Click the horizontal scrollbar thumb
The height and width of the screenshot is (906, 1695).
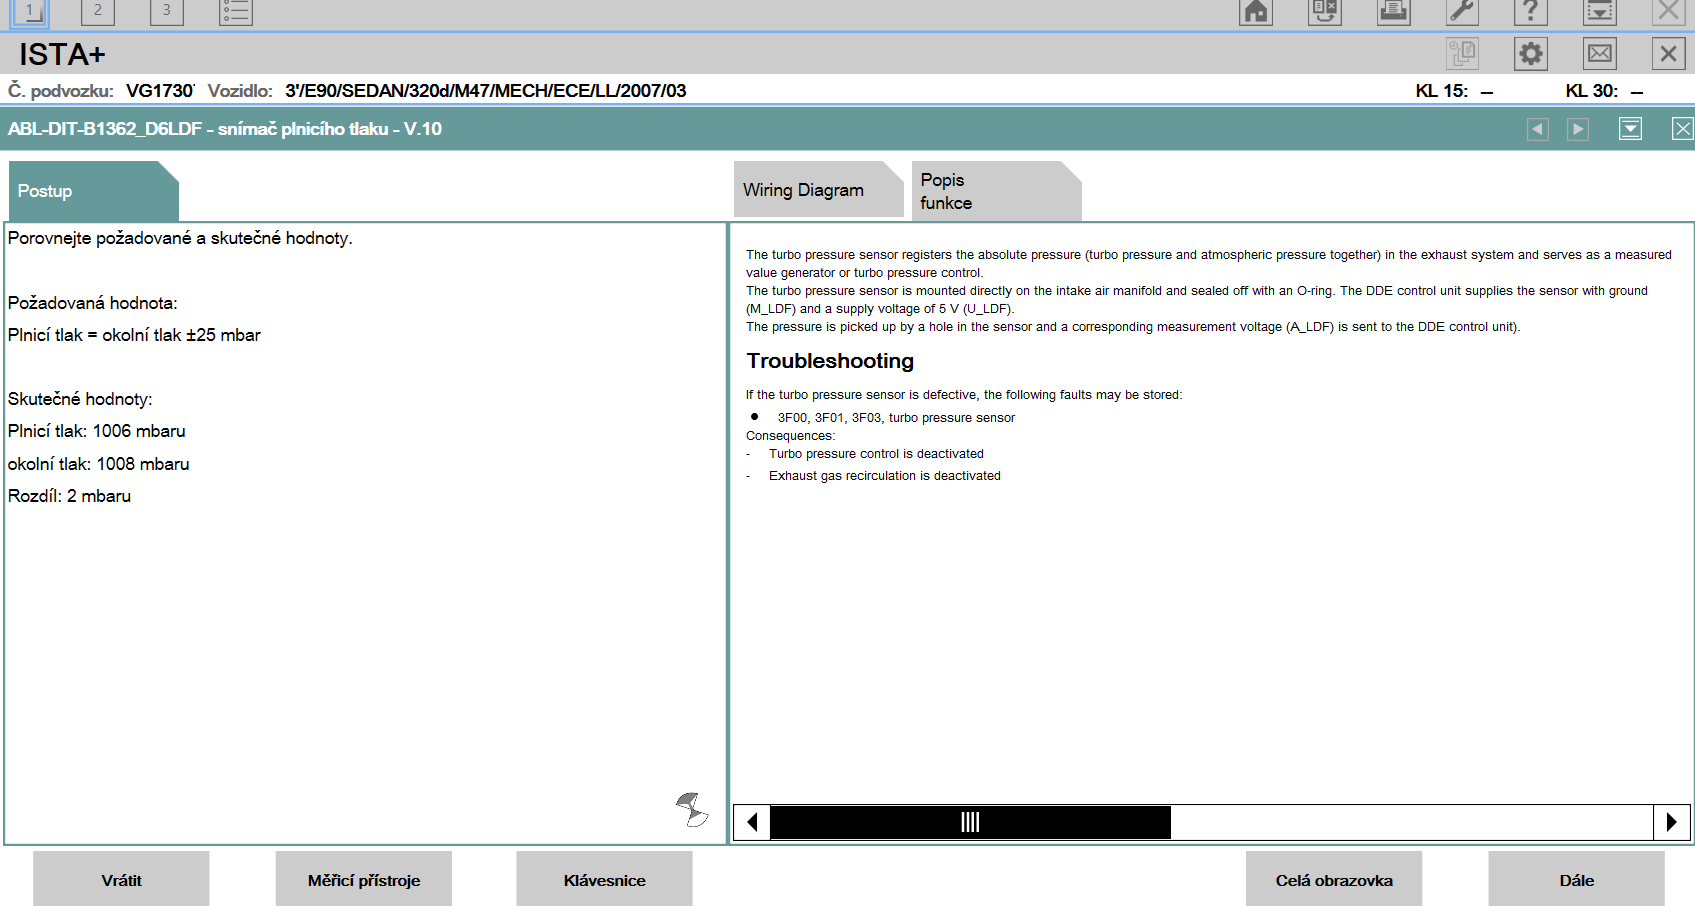[x=970, y=822]
